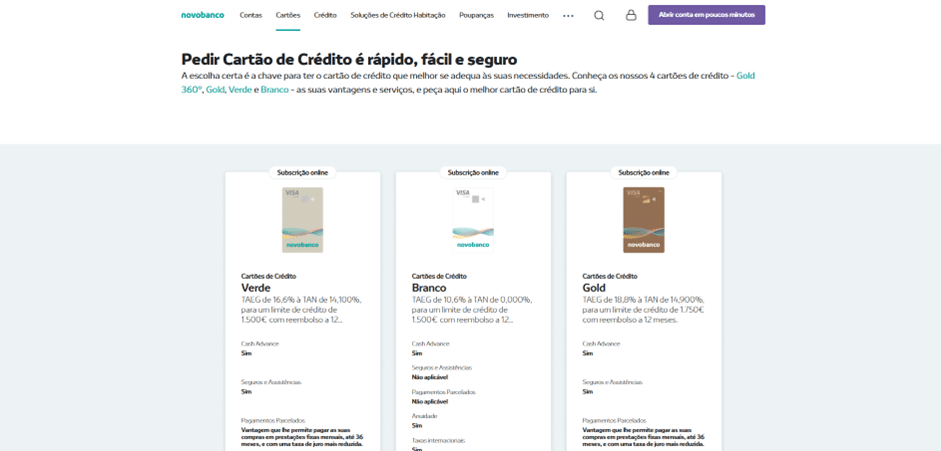The height and width of the screenshot is (451, 941).
Task: Click the padlock login icon
Action: click(x=631, y=16)
